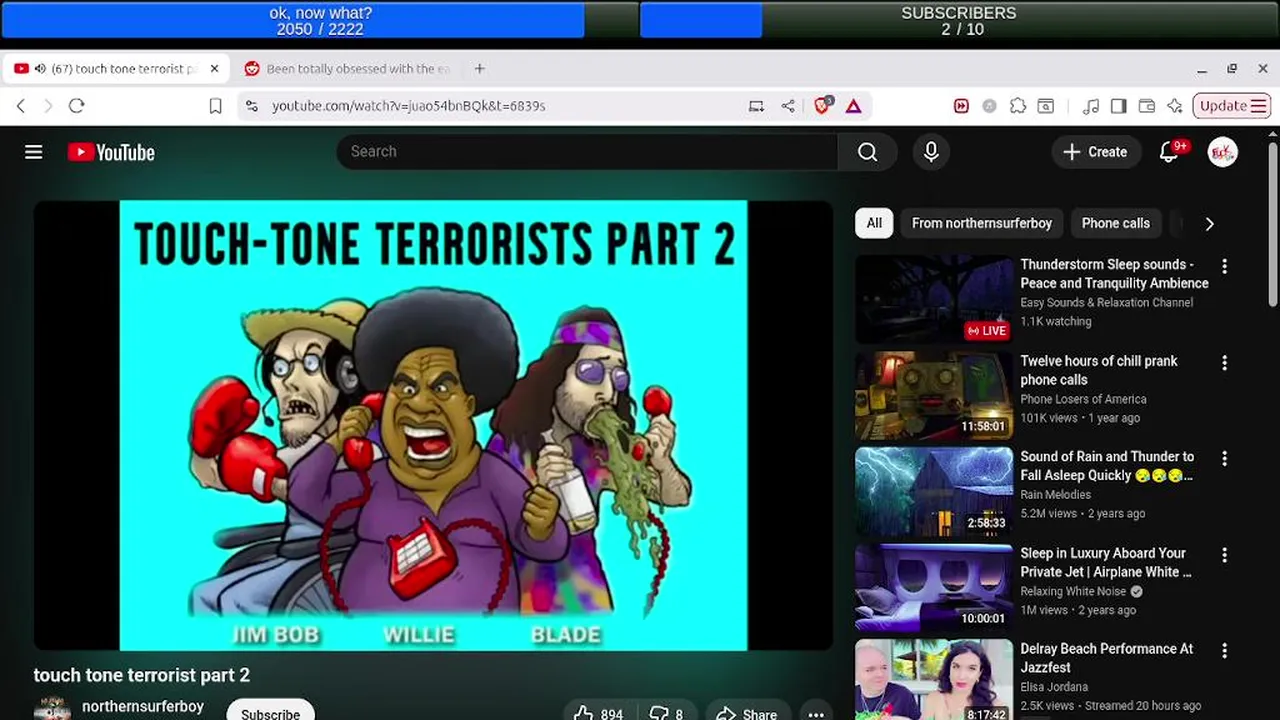This screenshot has width=1280, height=720.
Task: Open options for Thunderstorm Sleep sounds video
Action: click(1224, 266)
